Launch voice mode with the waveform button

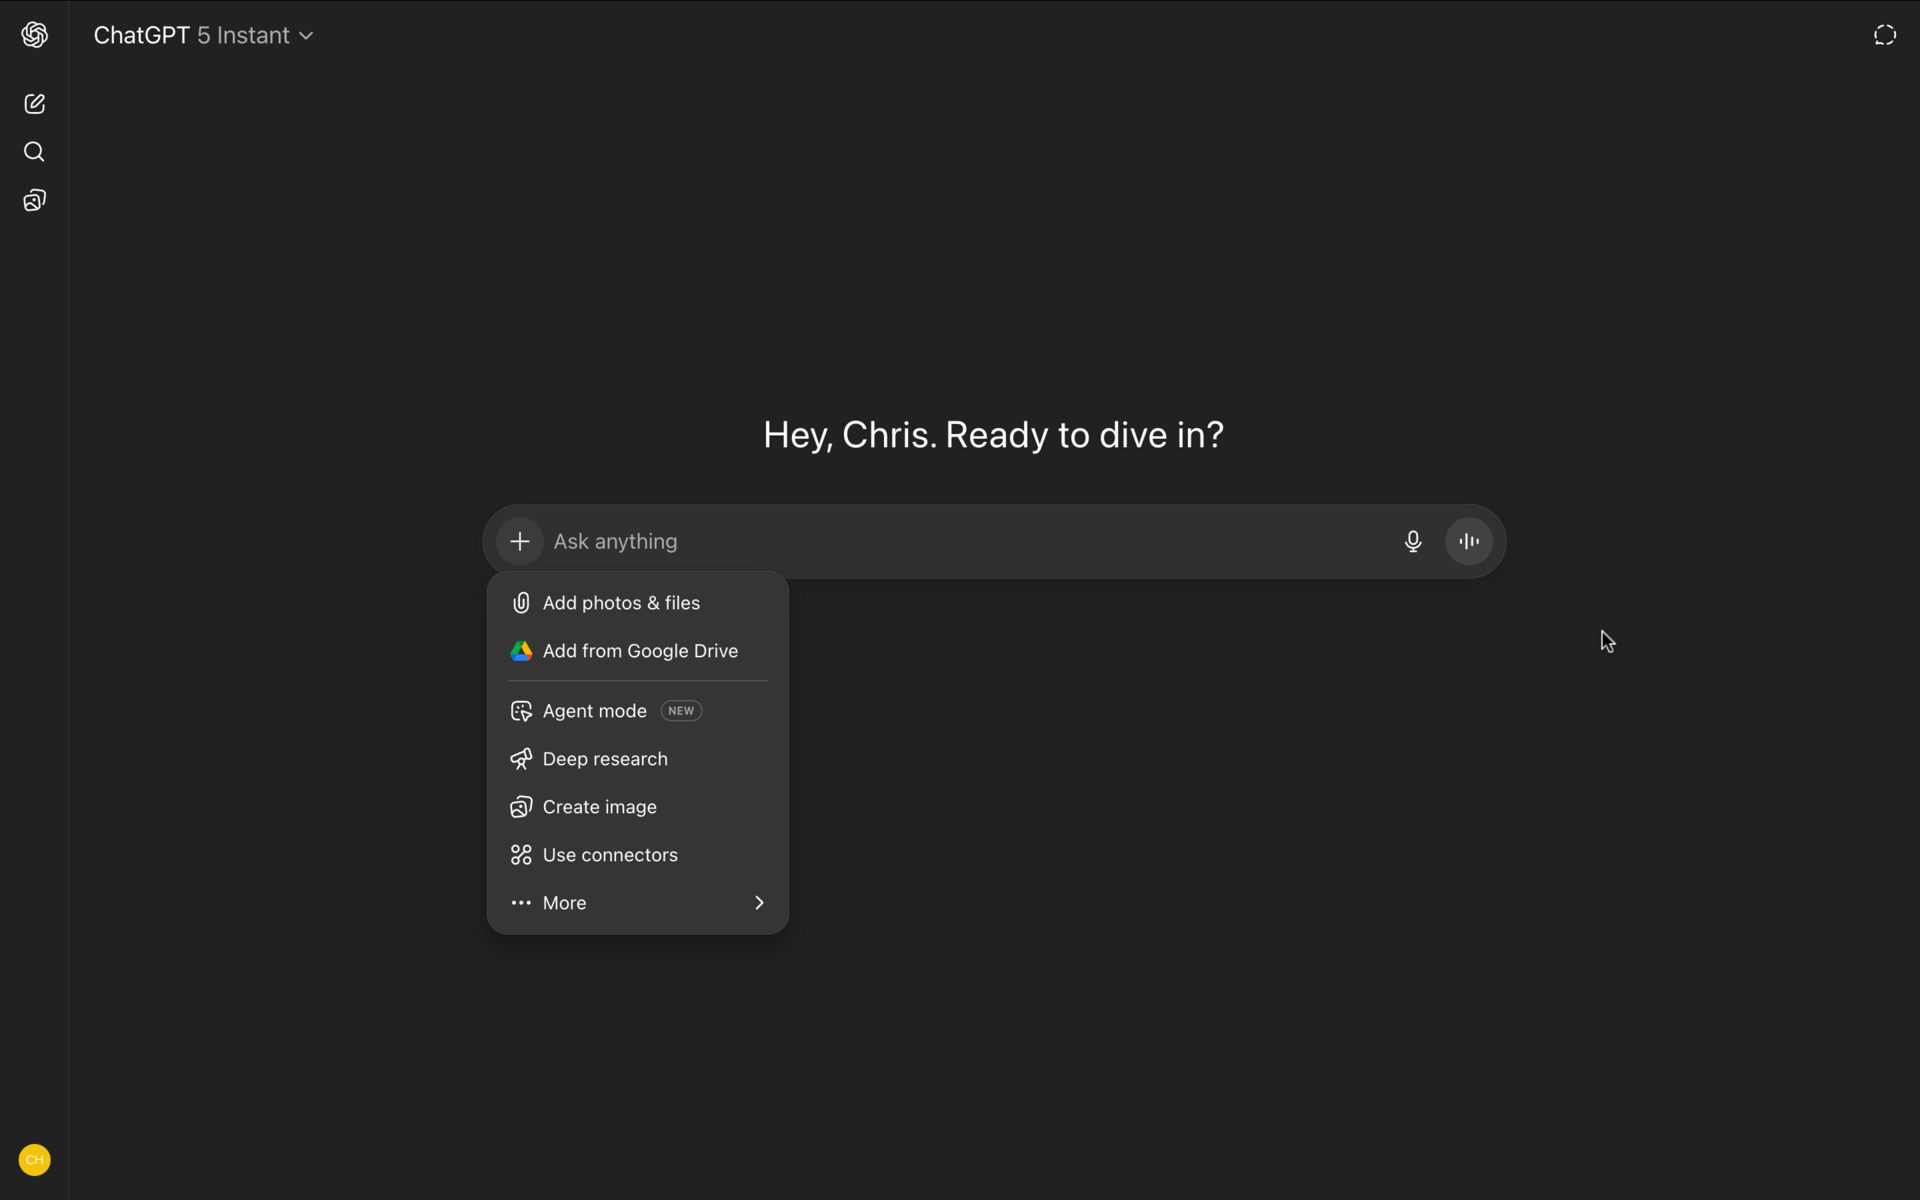(1469, 541)
